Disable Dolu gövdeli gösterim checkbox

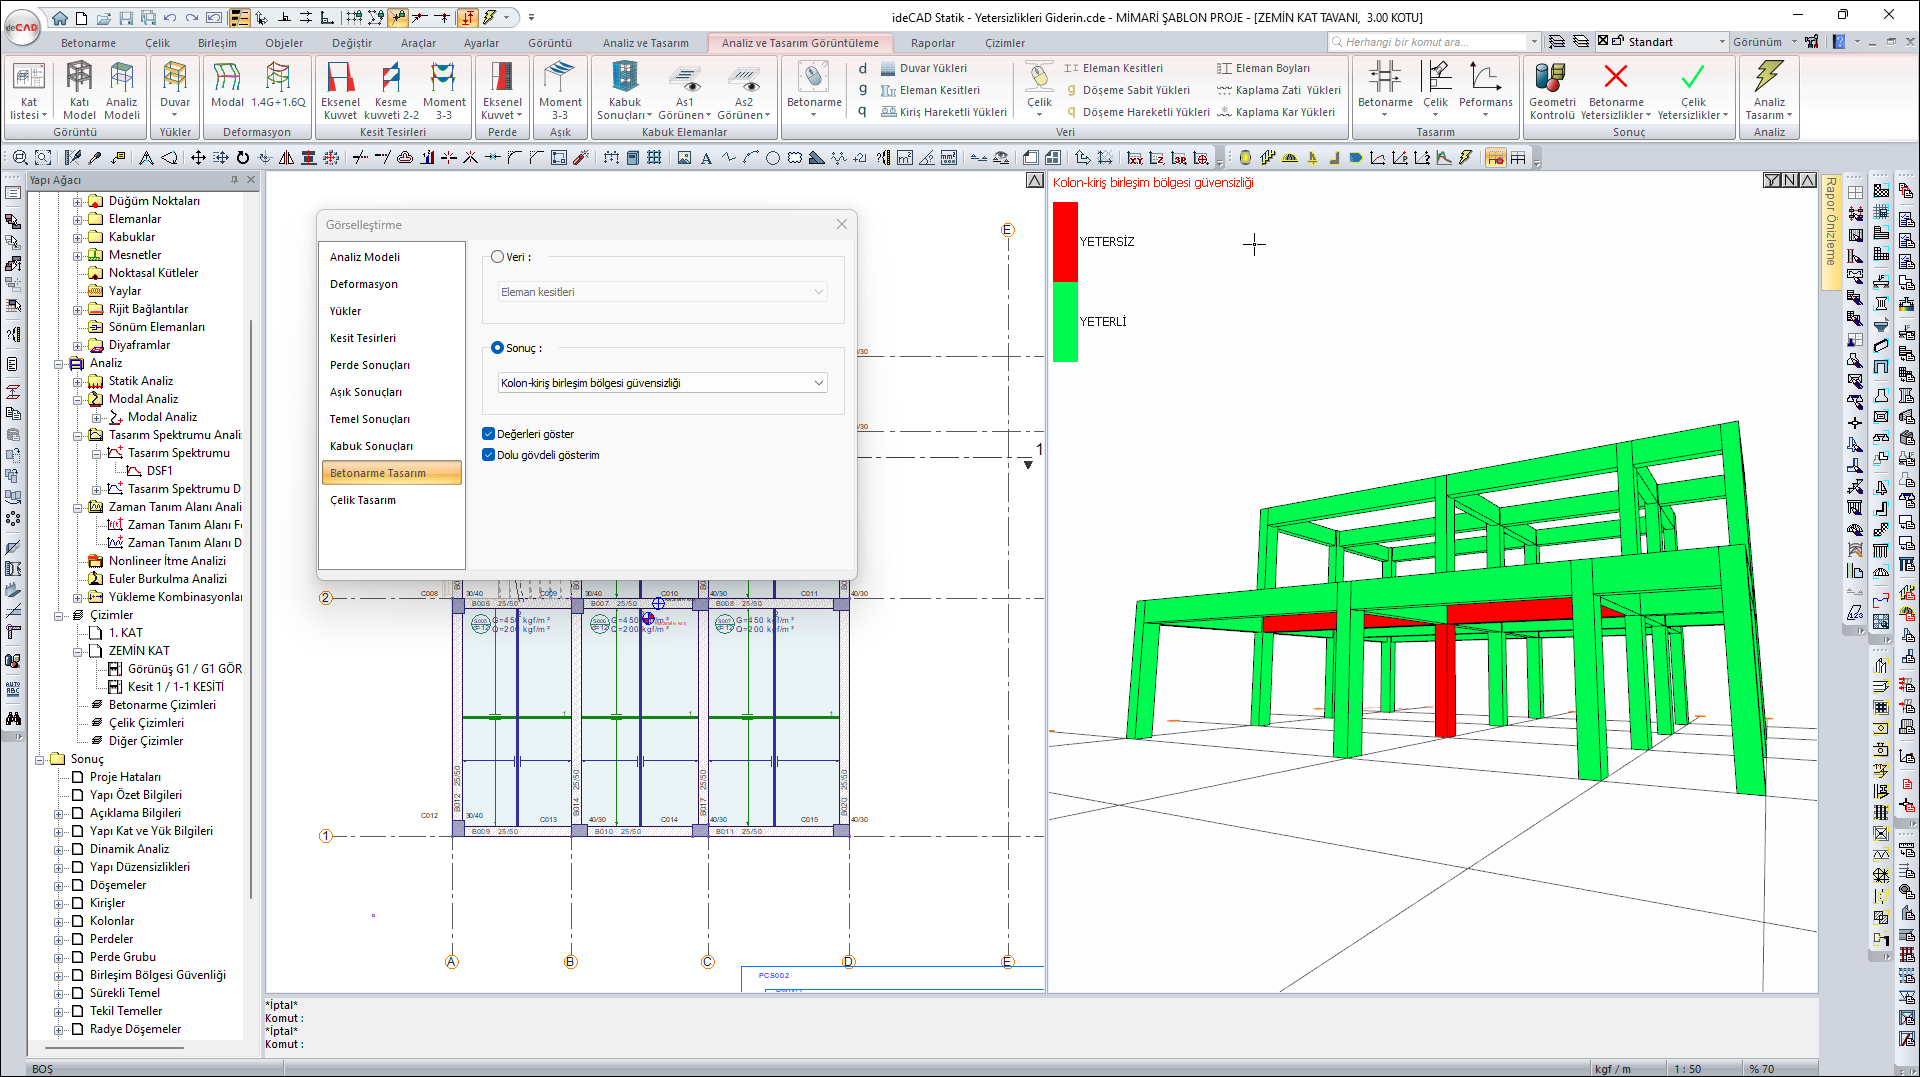[x=489, y=455]
